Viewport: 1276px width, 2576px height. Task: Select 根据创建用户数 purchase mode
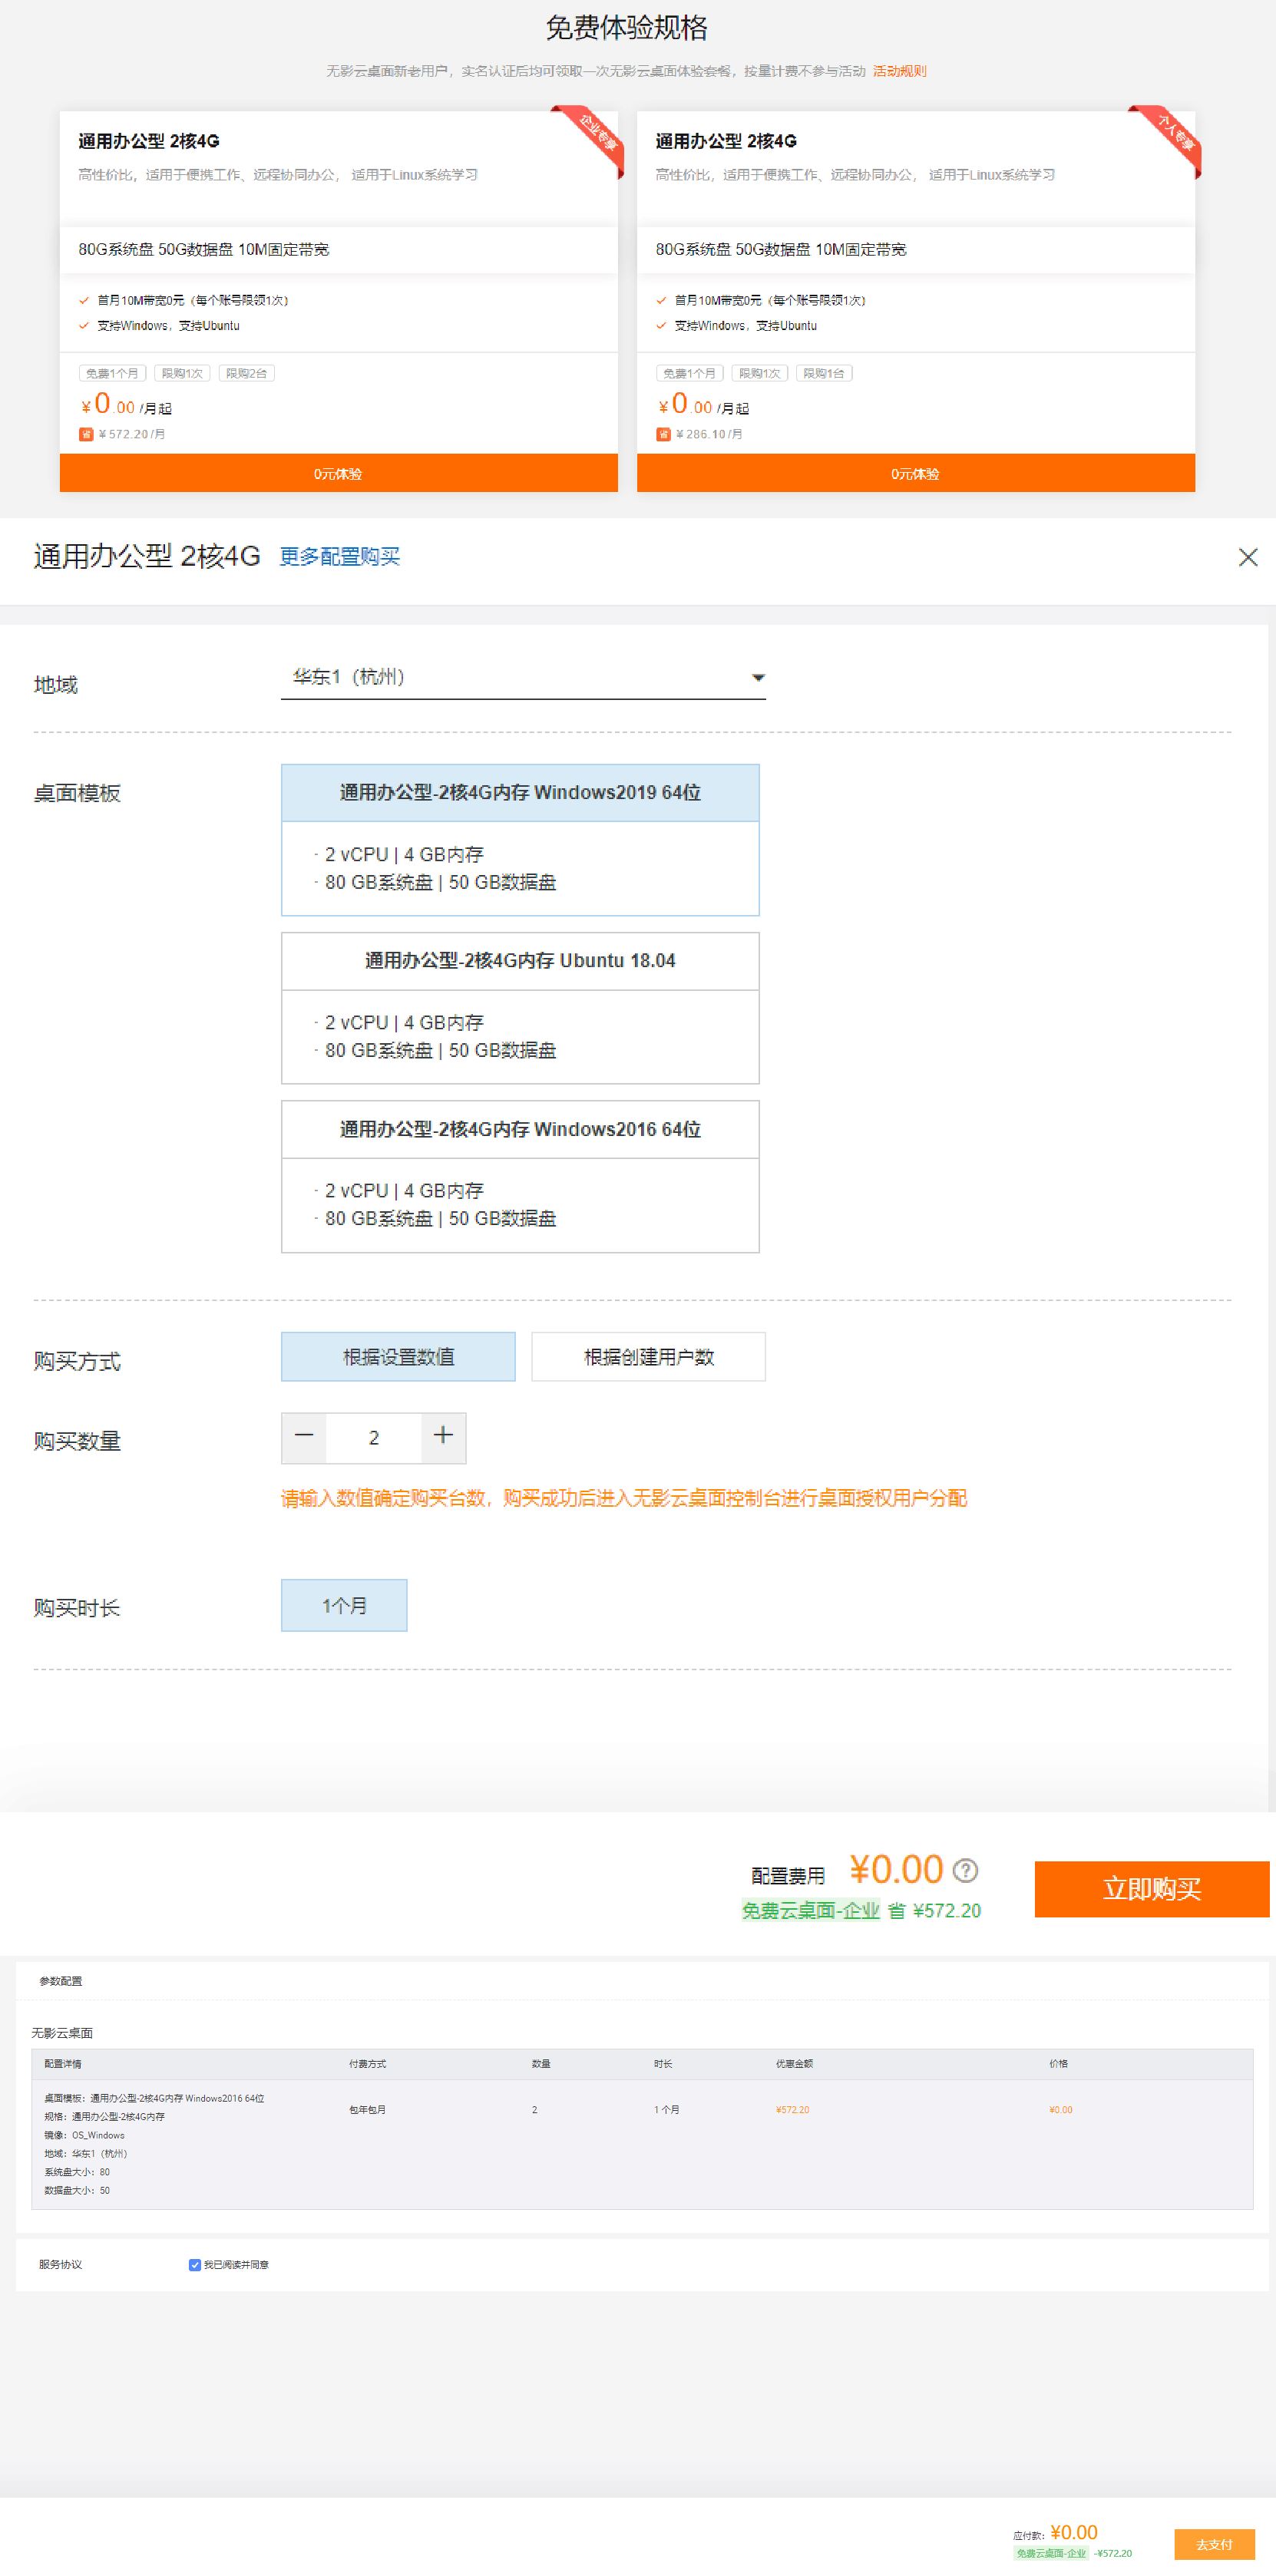click(x=647, y=1356)
